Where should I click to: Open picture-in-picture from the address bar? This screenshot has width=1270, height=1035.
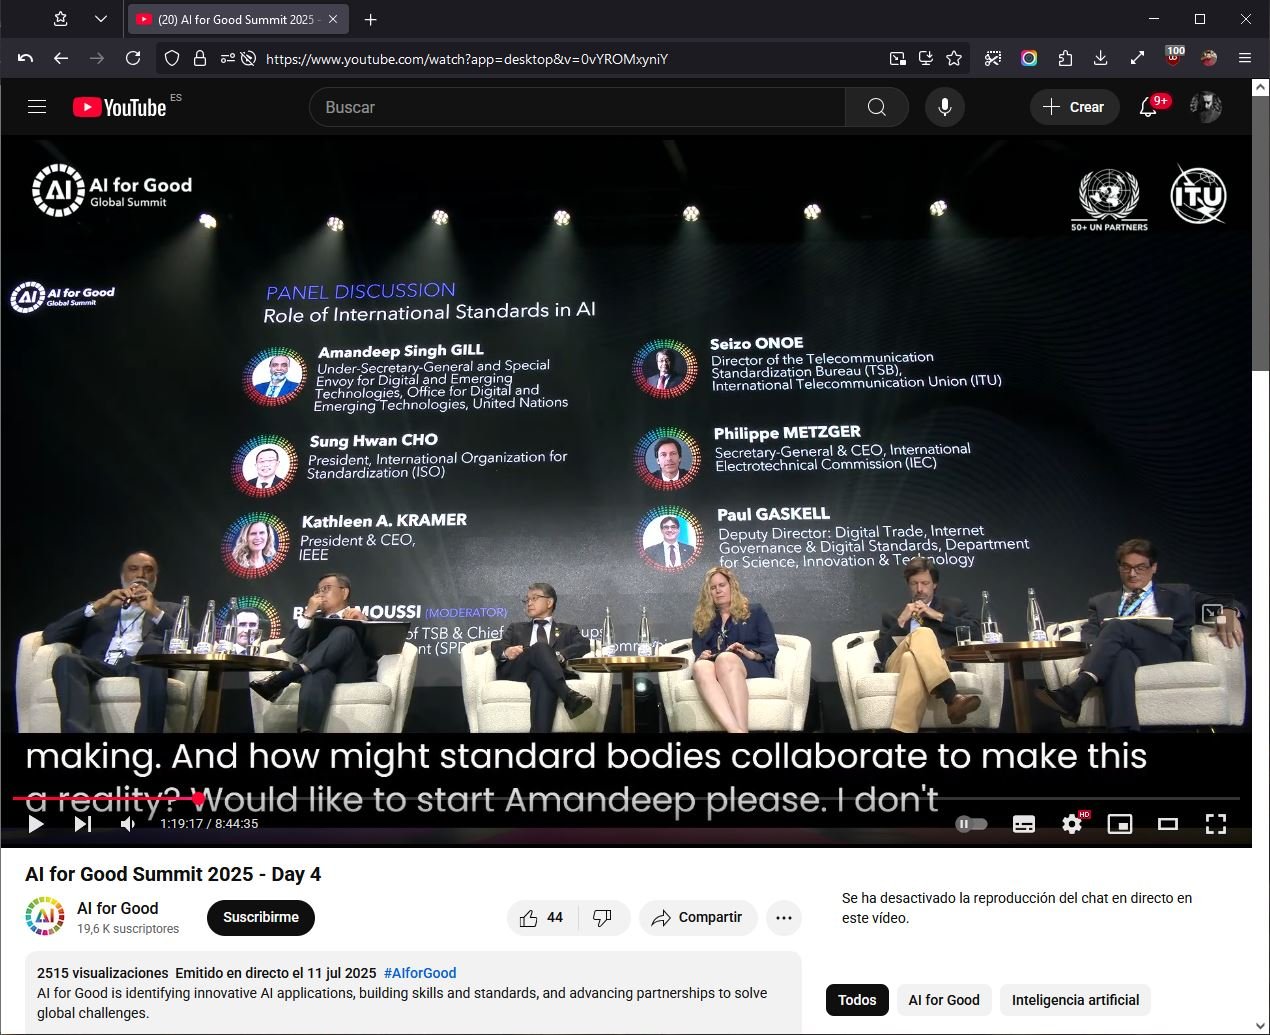coord(898,58)
